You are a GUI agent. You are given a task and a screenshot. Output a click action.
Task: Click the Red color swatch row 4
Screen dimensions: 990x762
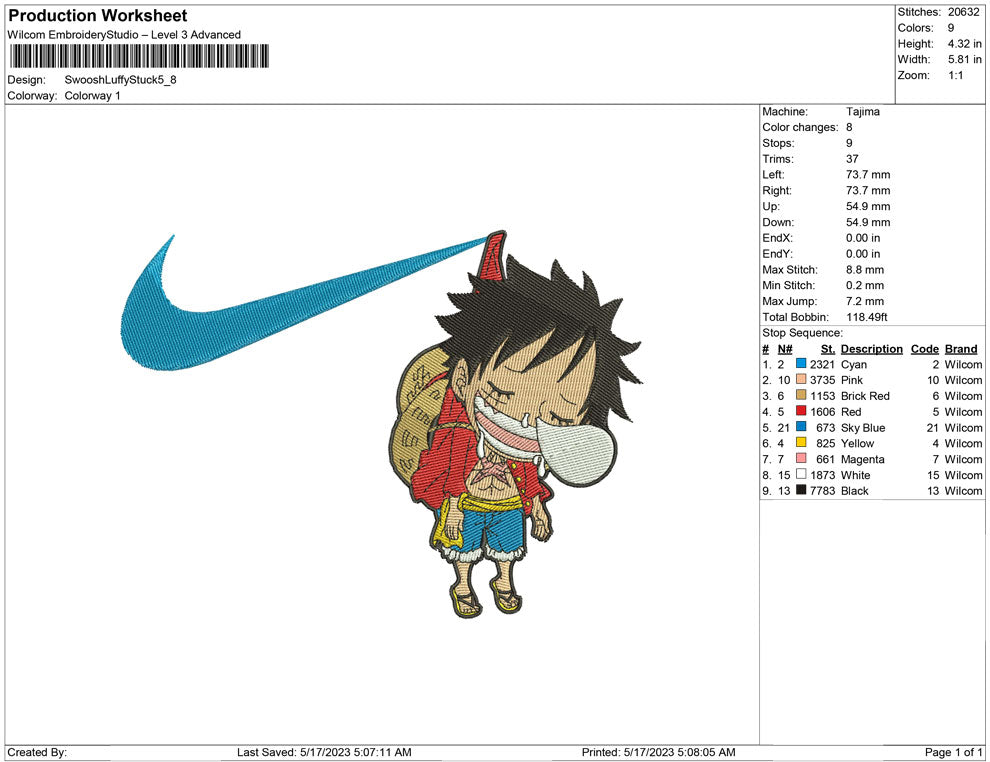(x=801, y=411)
